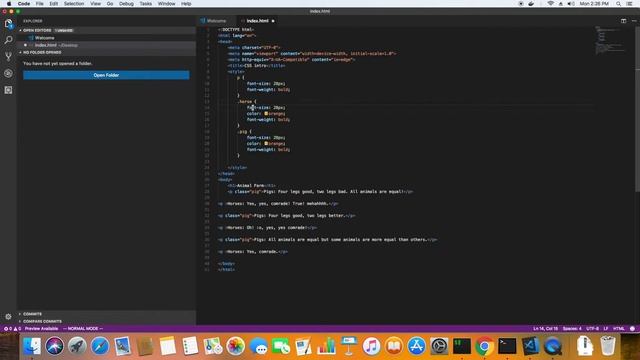Click orange color swatch in .horse rule
This screenshot has width=640, height=360.
point(266,113)
